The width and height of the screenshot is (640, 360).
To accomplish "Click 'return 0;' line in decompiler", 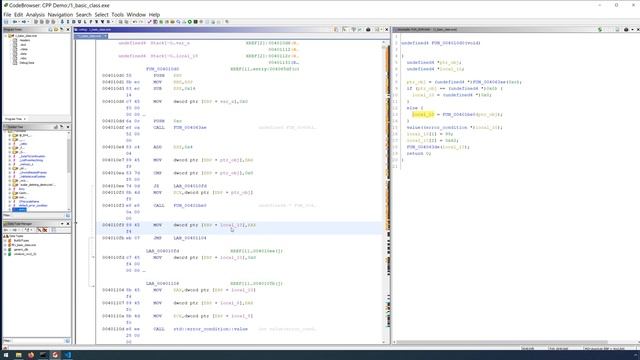I will [418, 153].
